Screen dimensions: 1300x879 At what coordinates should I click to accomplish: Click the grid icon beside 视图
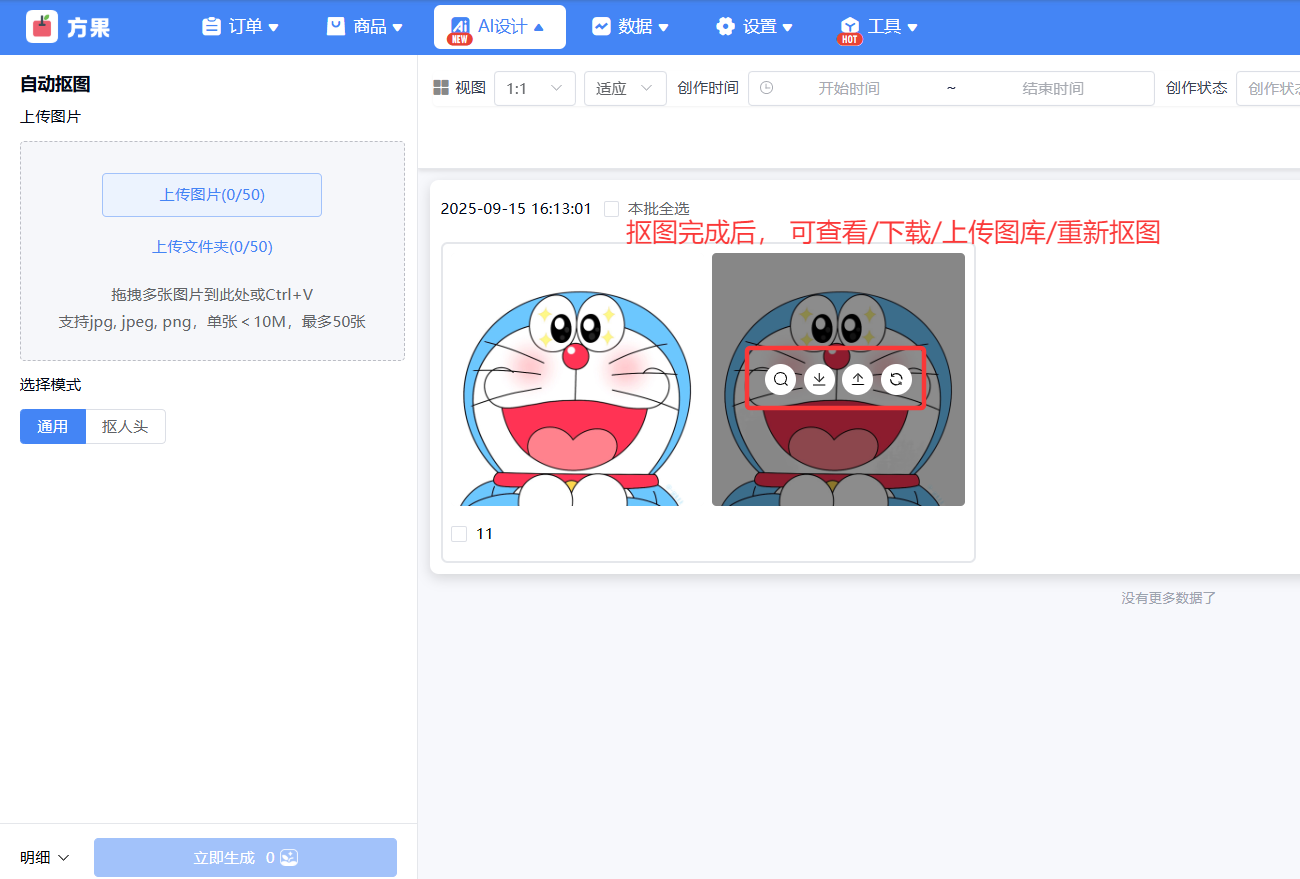pyautogui.click(x=441, y=88)
